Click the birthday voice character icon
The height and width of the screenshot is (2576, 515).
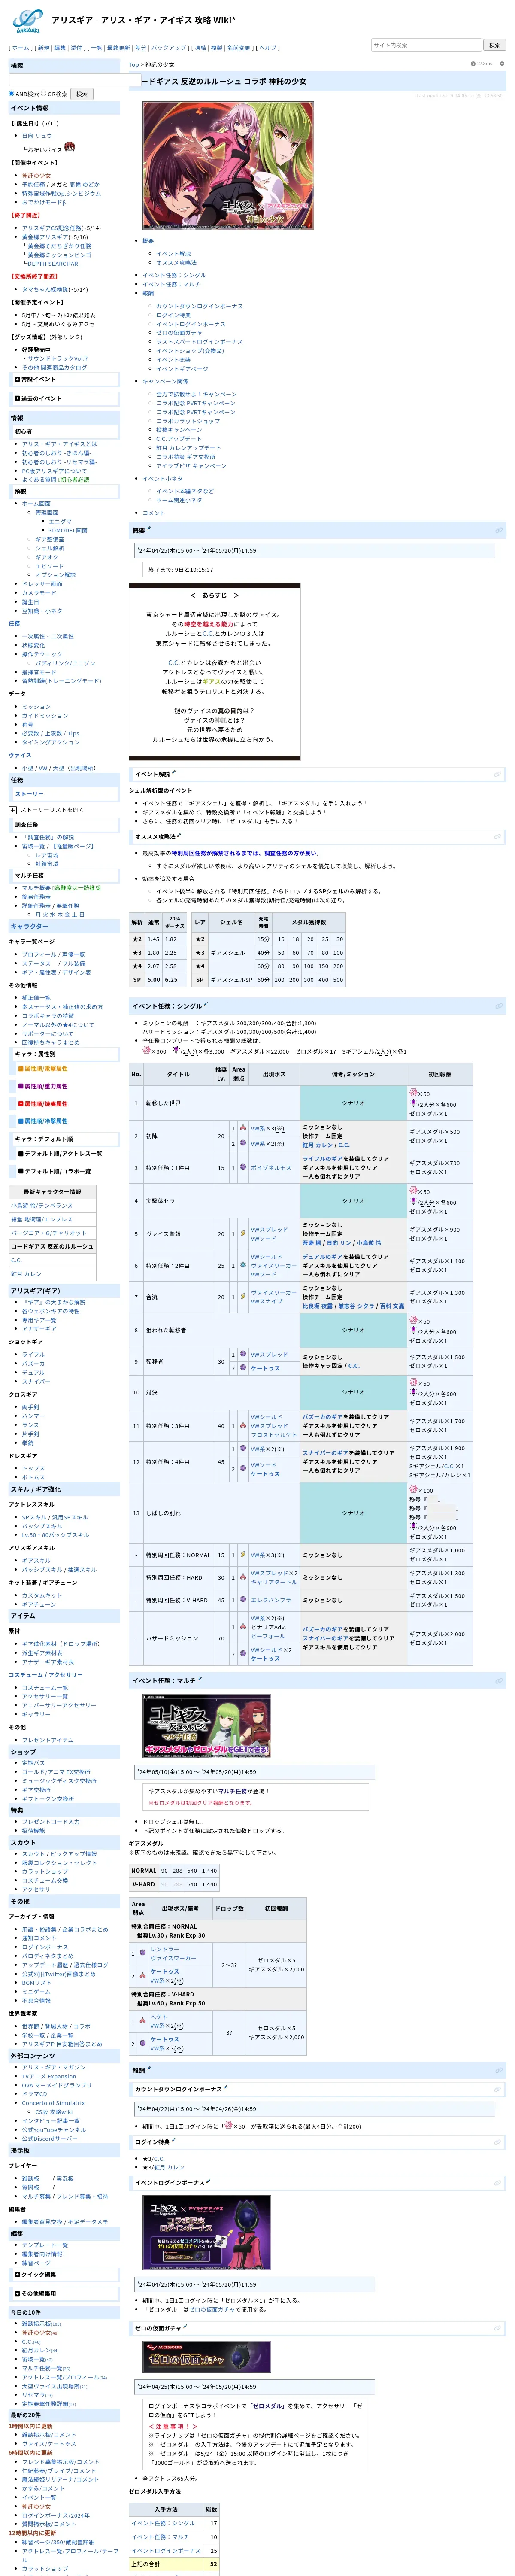(69, 147)
